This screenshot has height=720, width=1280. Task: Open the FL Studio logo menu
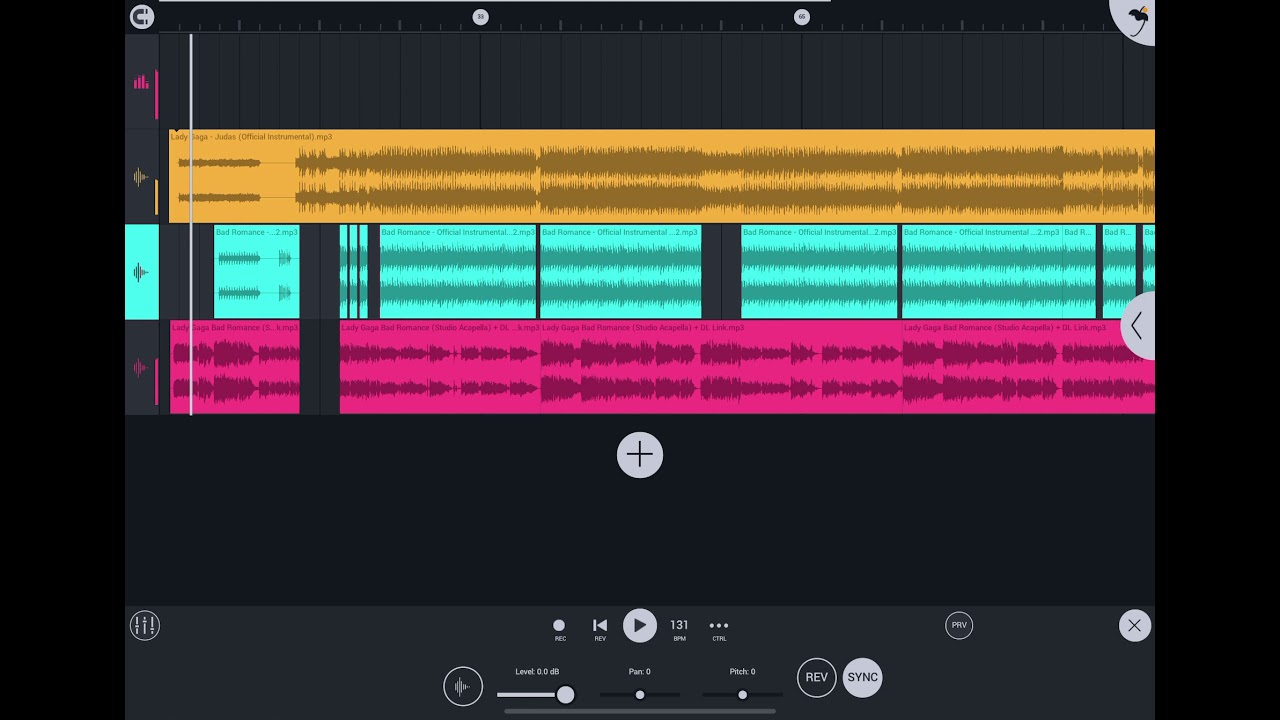coord(1135,19)
